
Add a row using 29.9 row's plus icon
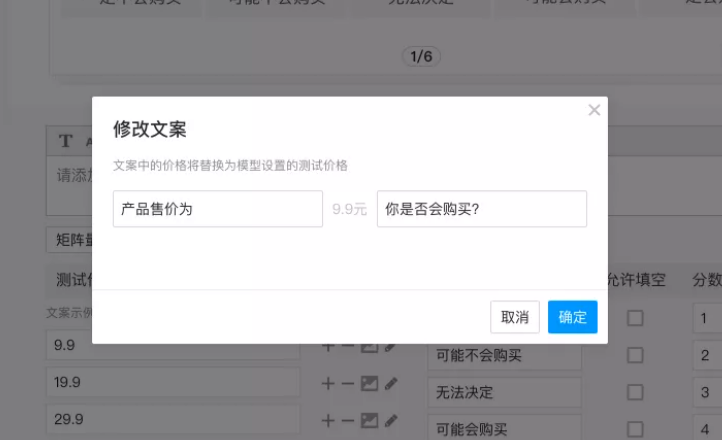(x=328, y=419)
